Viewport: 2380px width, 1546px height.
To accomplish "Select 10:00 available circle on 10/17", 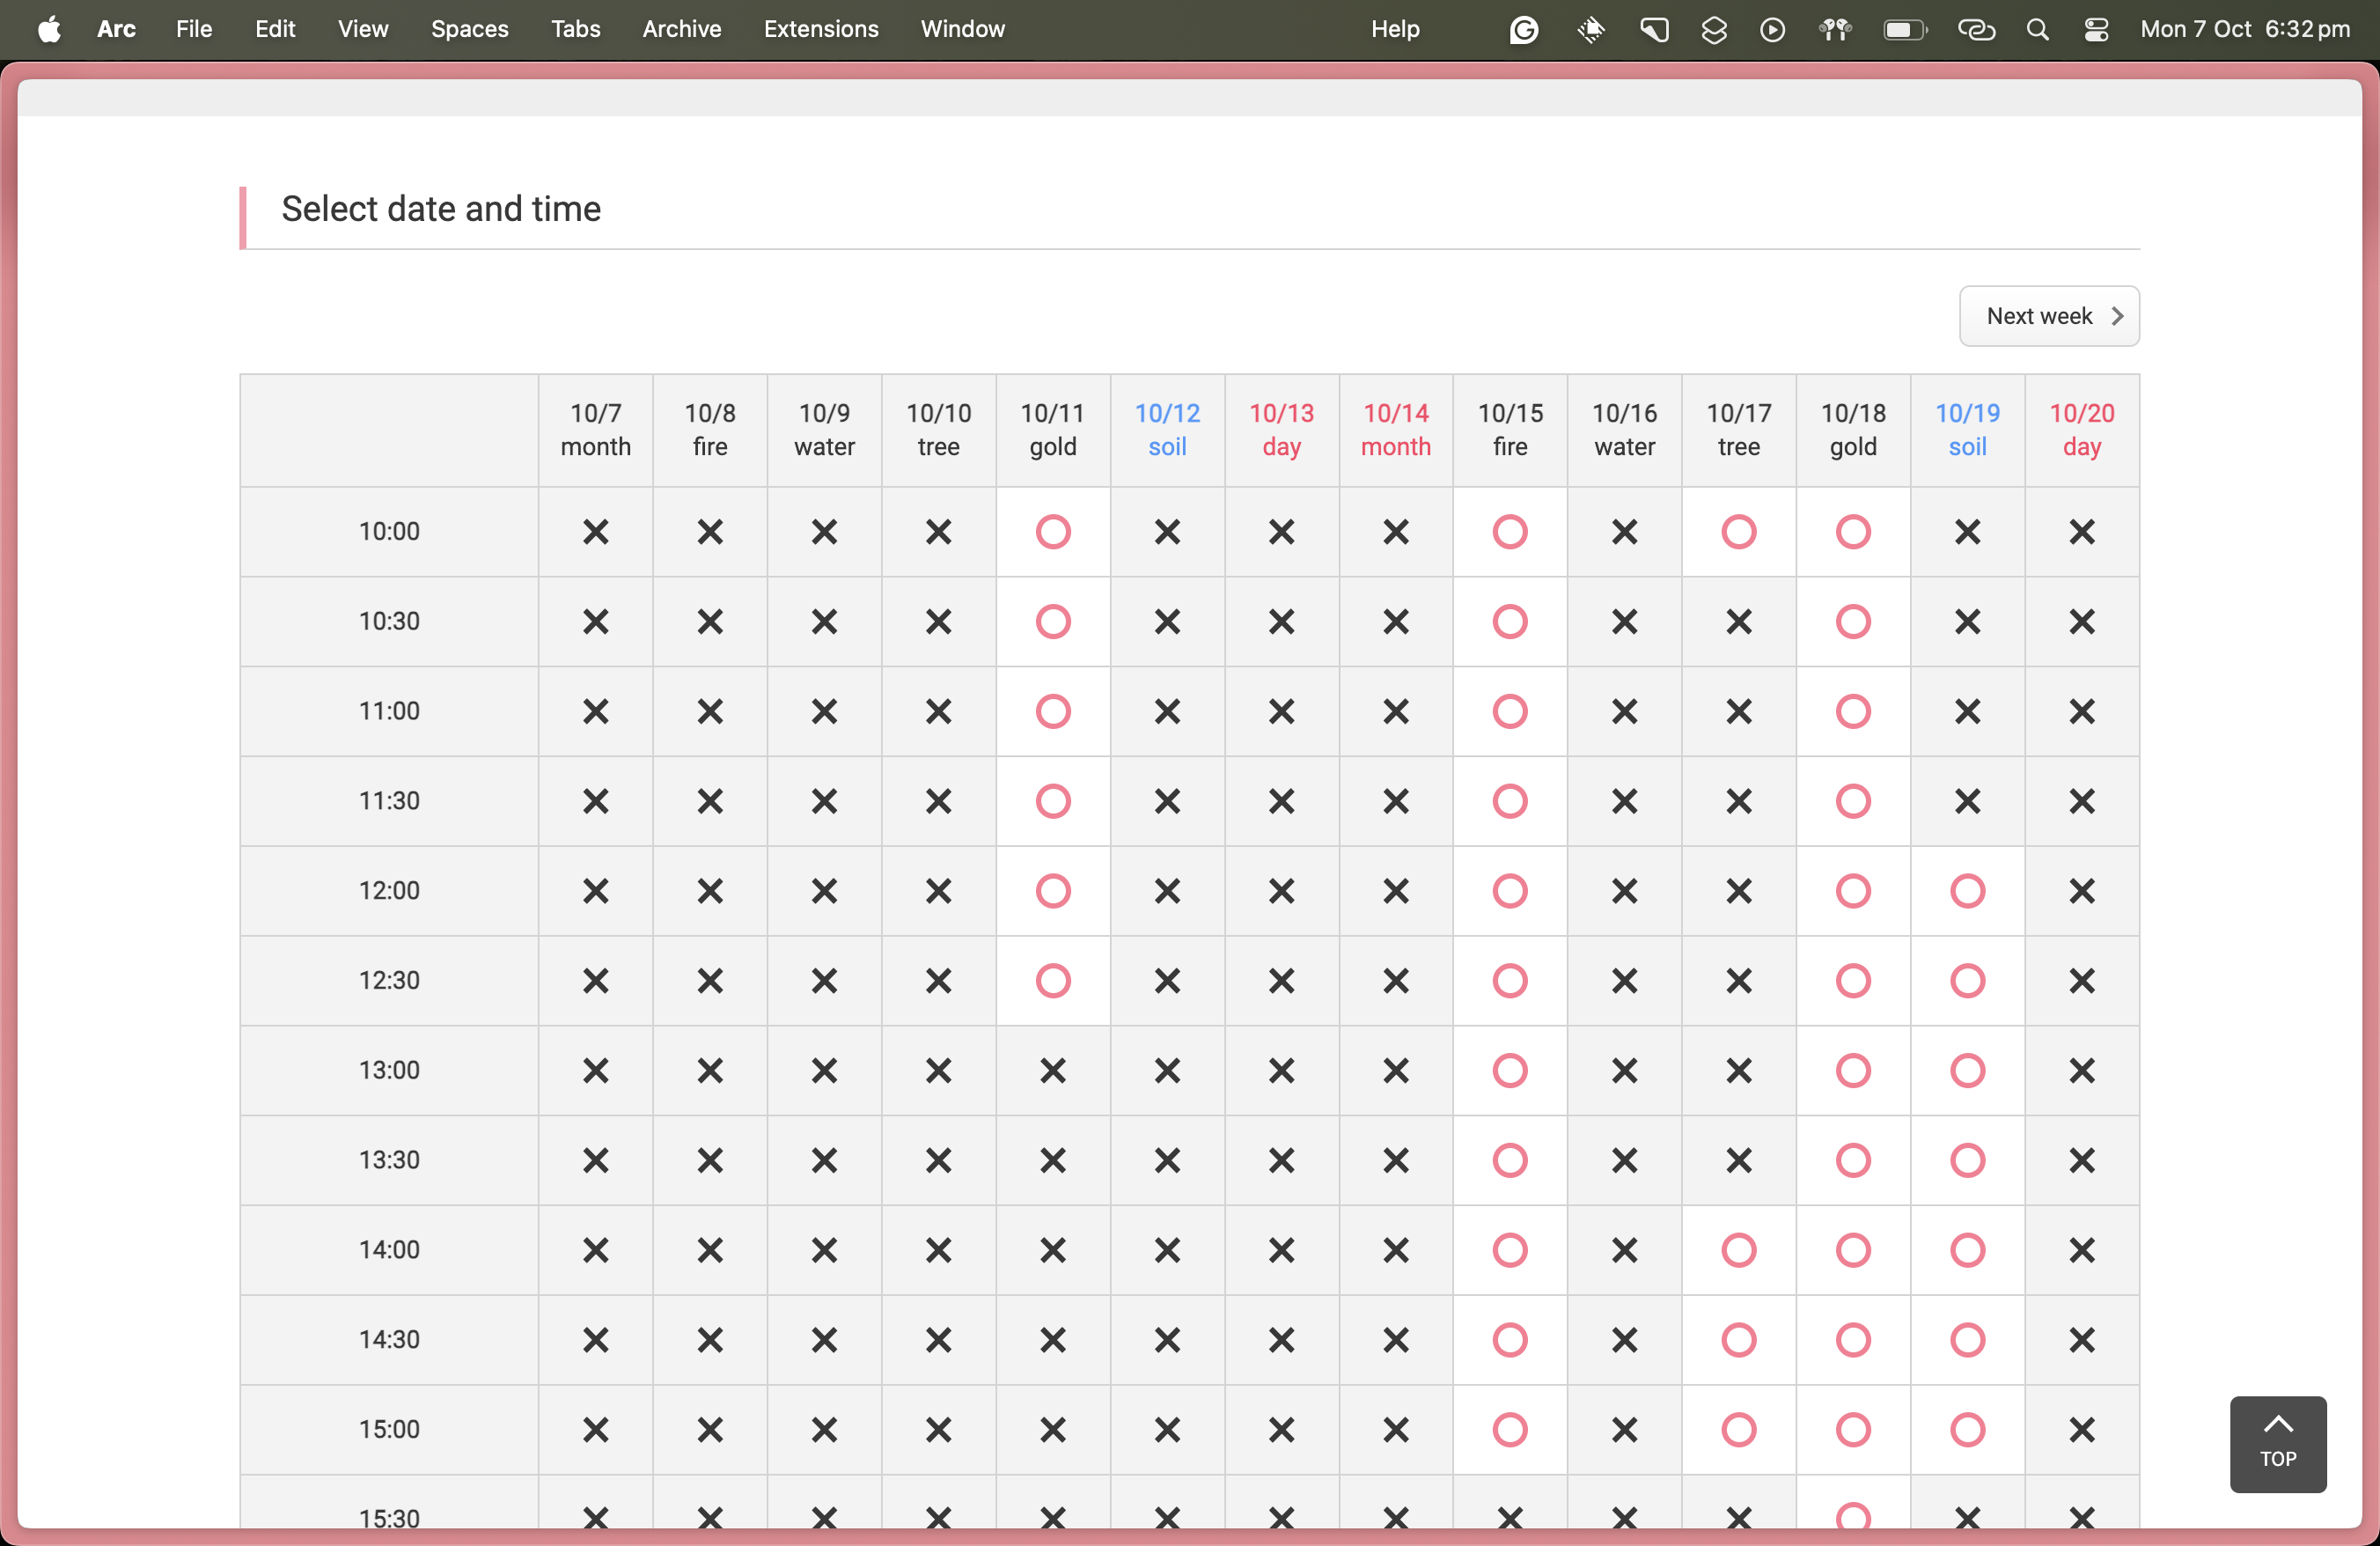I will (x=1738, y=531).
